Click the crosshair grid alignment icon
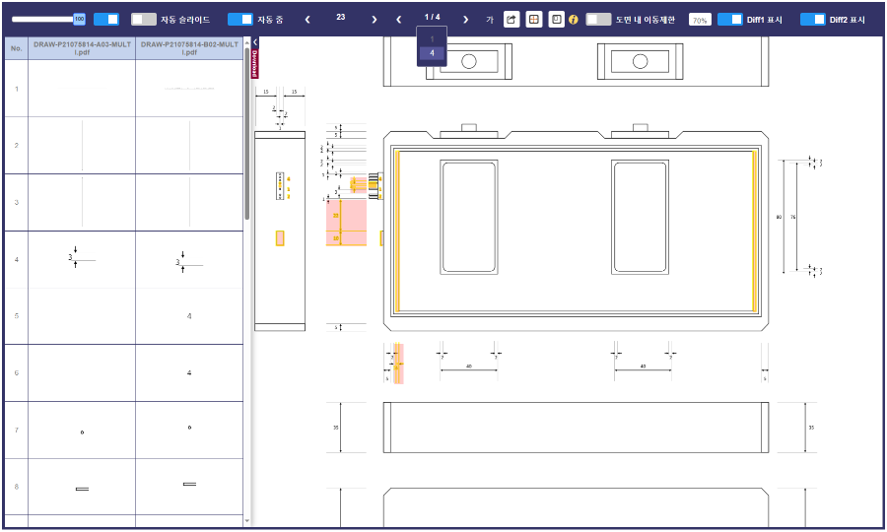The width and height of the screenshot is (887, 532). pyautogui.click(x=533, y=19)
